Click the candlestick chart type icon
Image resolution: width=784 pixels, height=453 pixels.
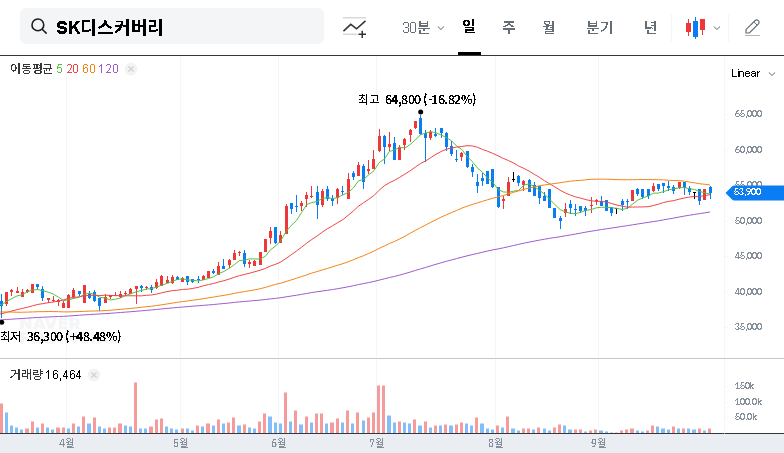[695, 28]
